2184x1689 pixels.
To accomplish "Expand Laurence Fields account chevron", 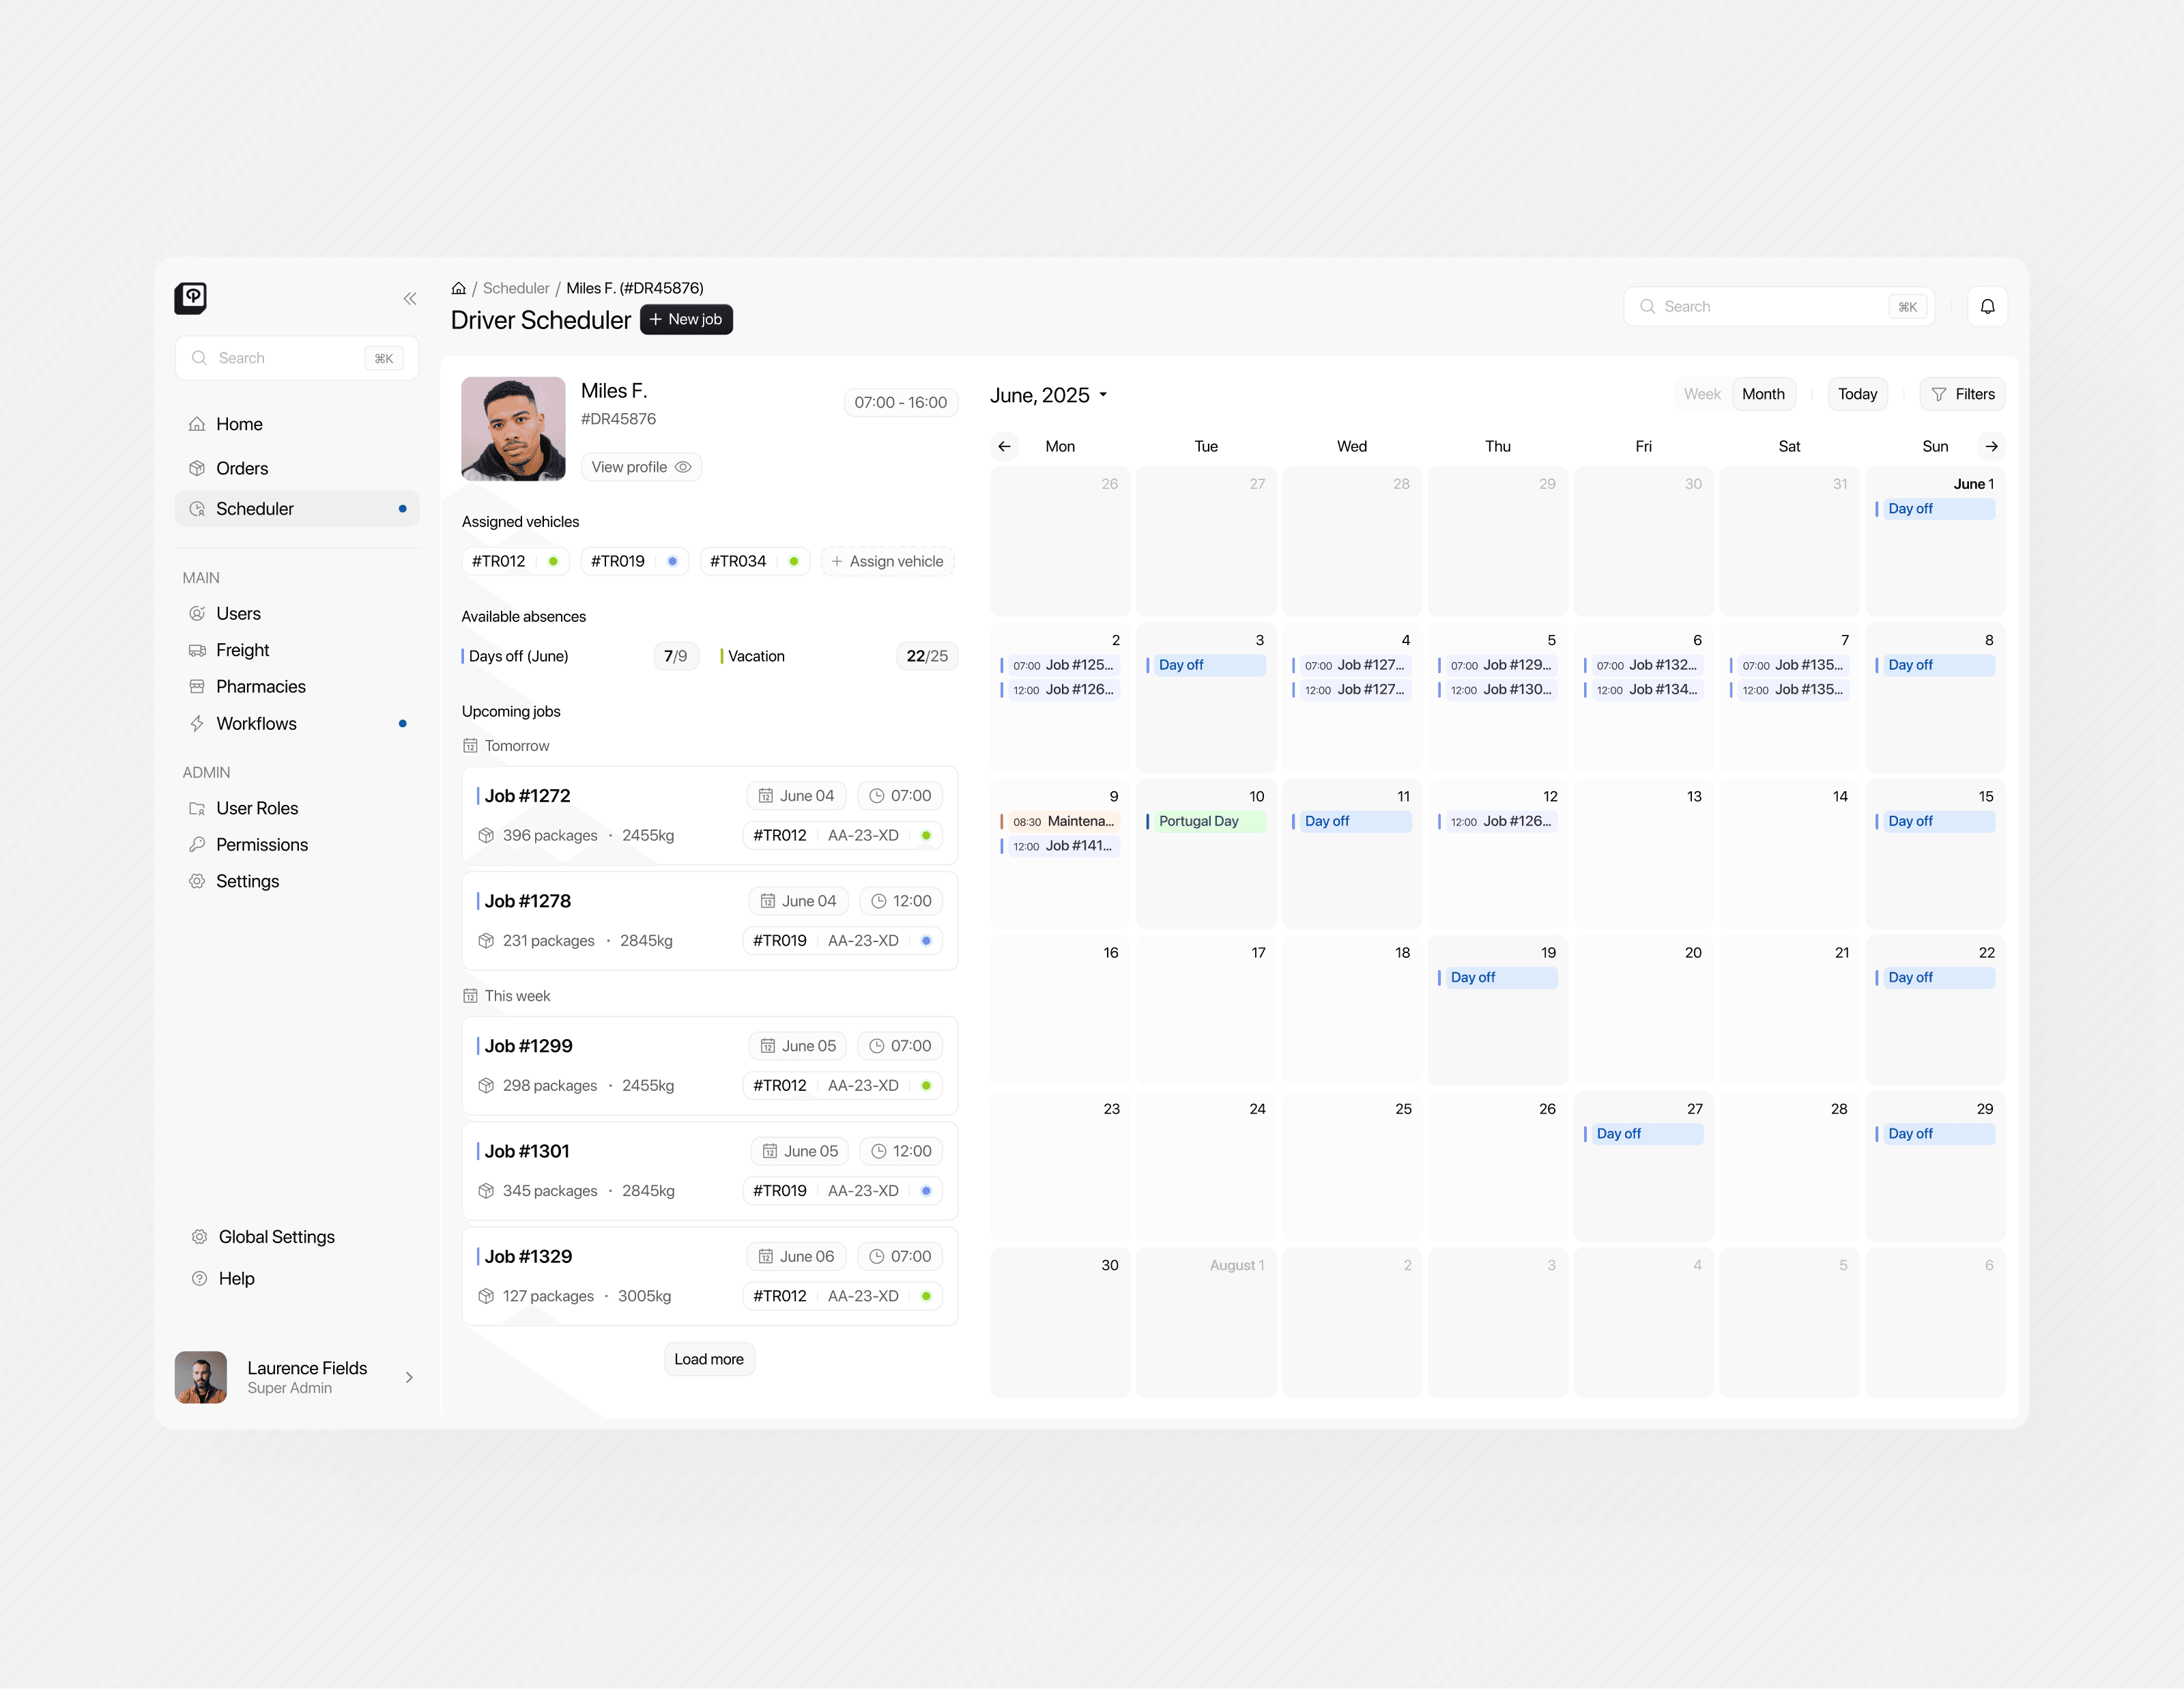I will point(409,1377).
